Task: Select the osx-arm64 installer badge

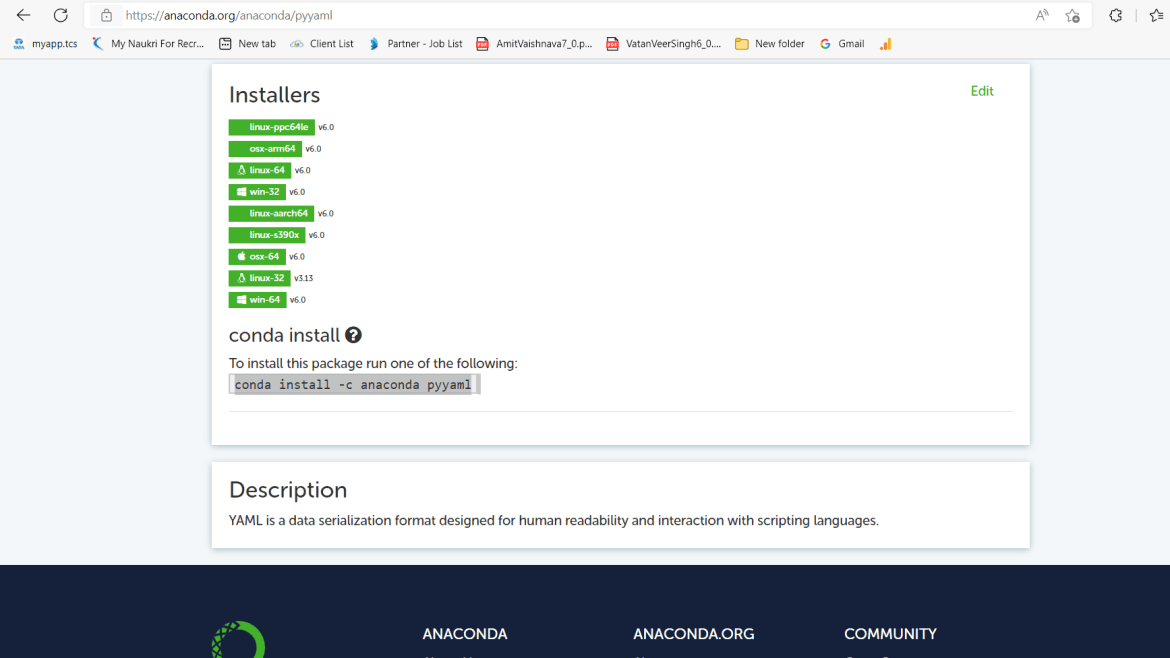Action: tap(266, 148)
